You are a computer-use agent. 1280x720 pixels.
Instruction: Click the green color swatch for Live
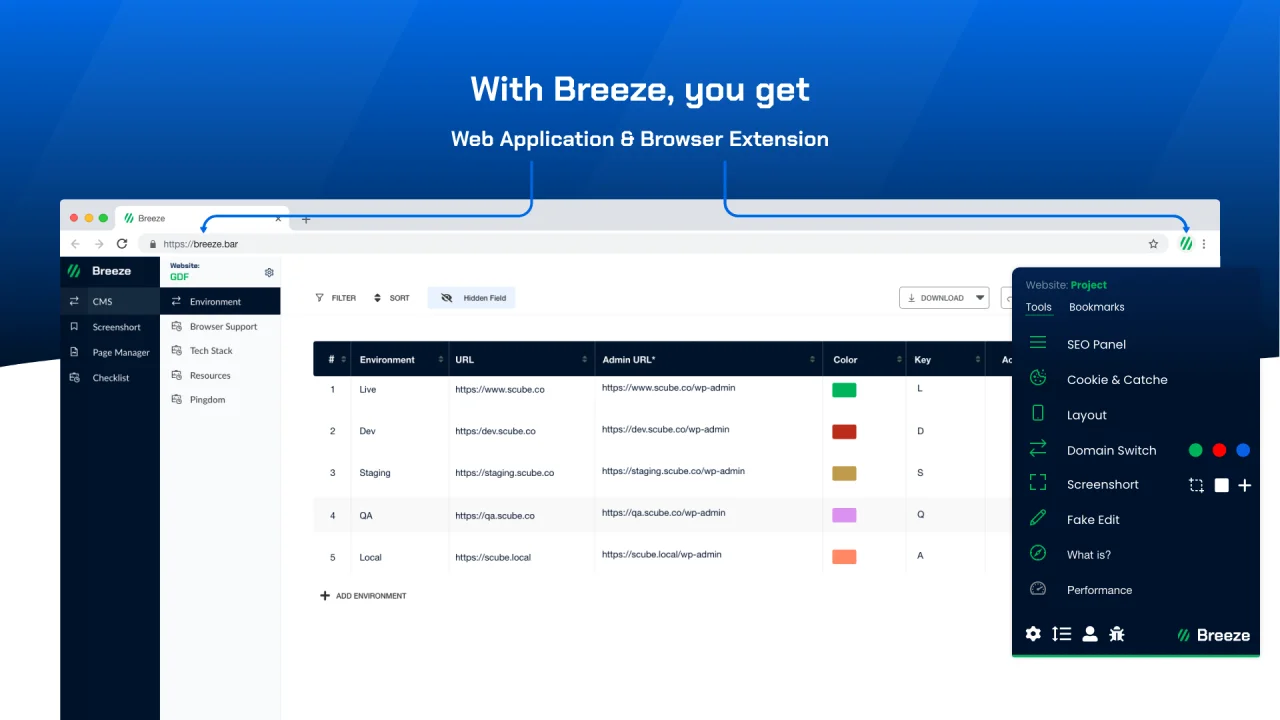coord(844,390)
